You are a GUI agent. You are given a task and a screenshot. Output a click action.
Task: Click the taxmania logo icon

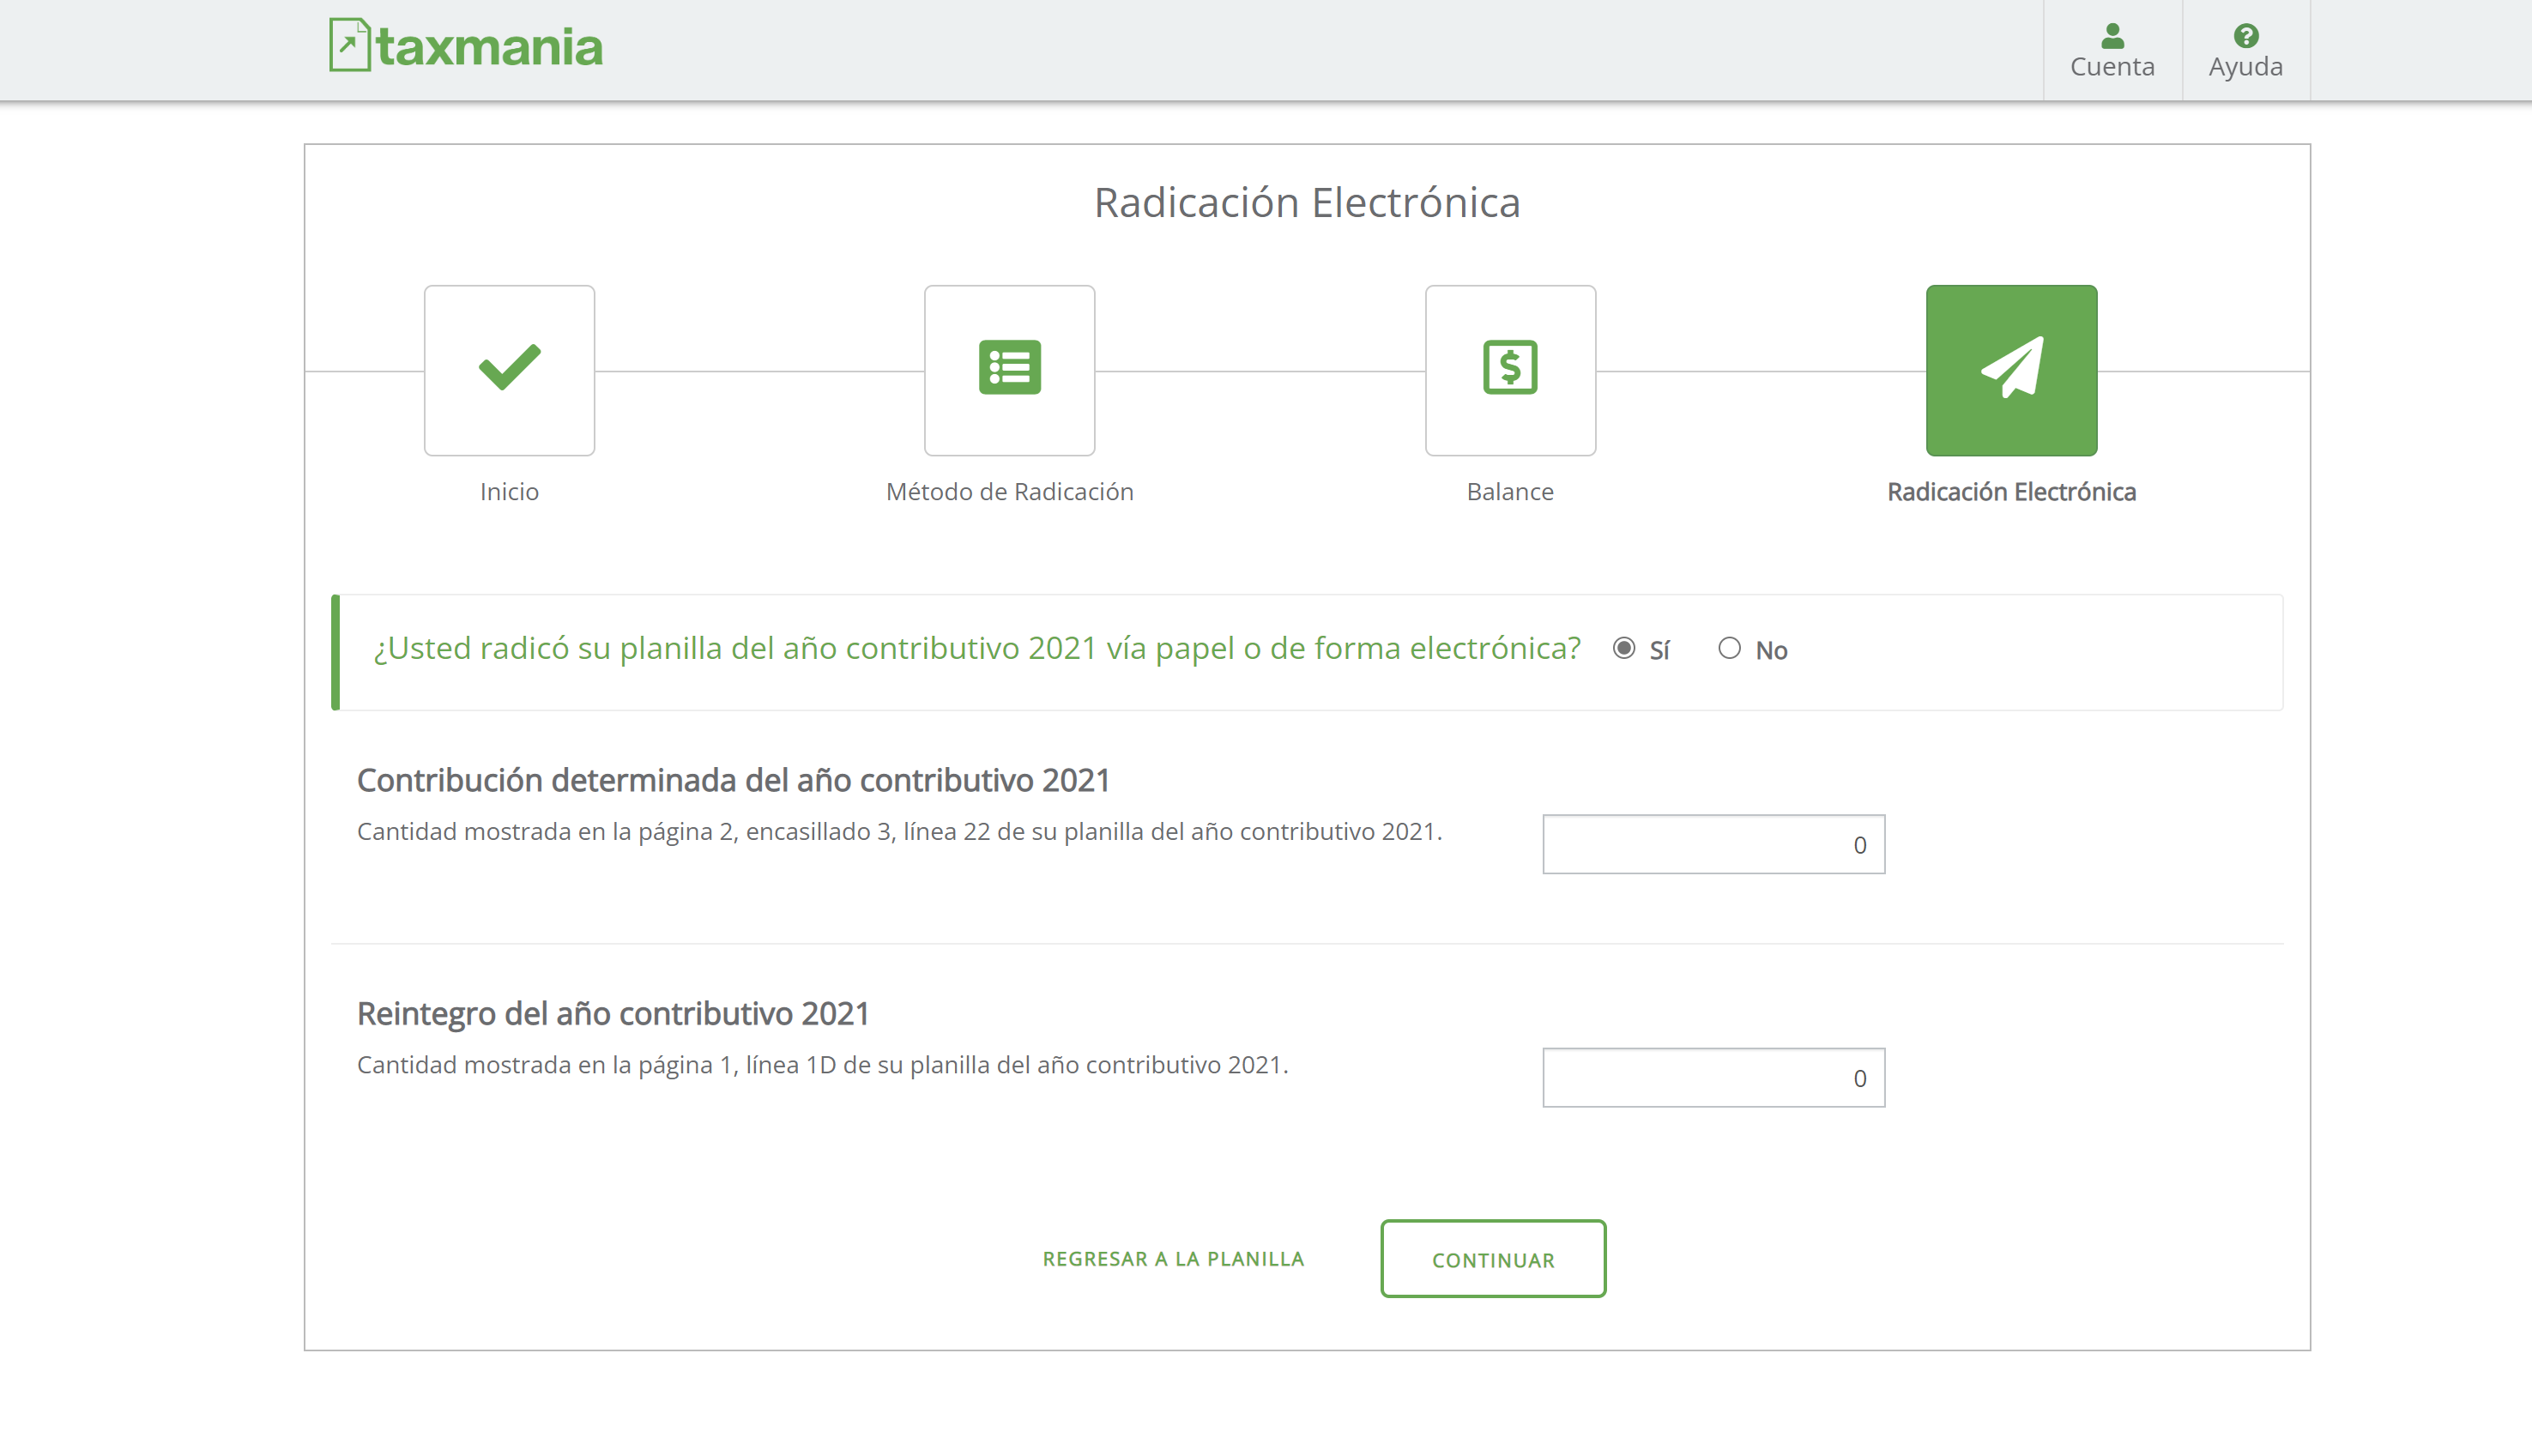coord(349,45)
